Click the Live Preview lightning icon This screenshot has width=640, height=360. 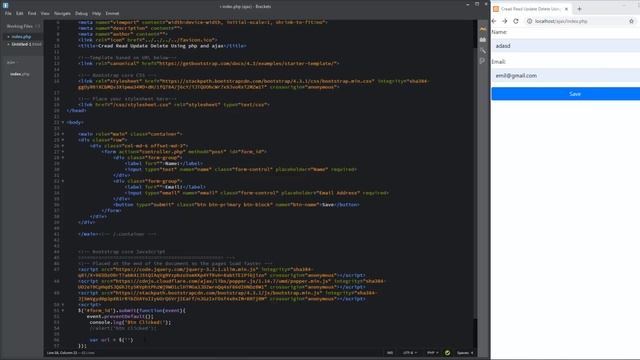click(x=483, y=29)
